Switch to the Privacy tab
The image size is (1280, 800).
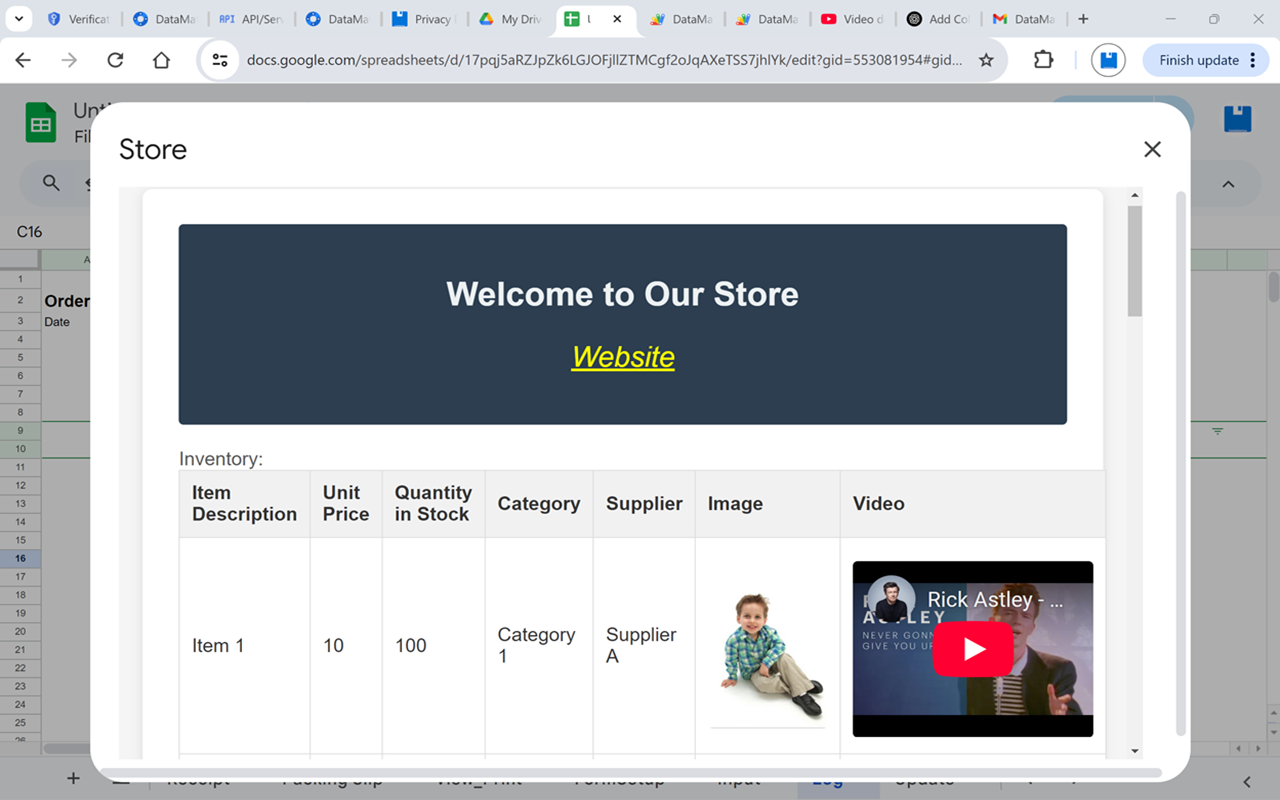(x=422, y=19)
